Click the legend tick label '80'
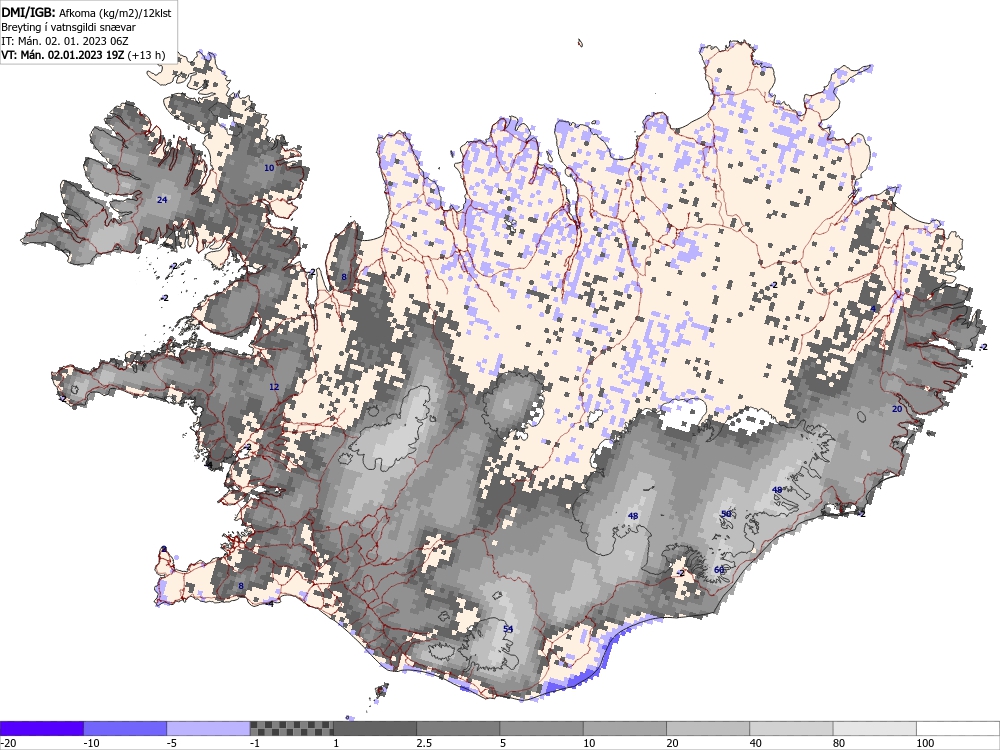 click(839, 743)
